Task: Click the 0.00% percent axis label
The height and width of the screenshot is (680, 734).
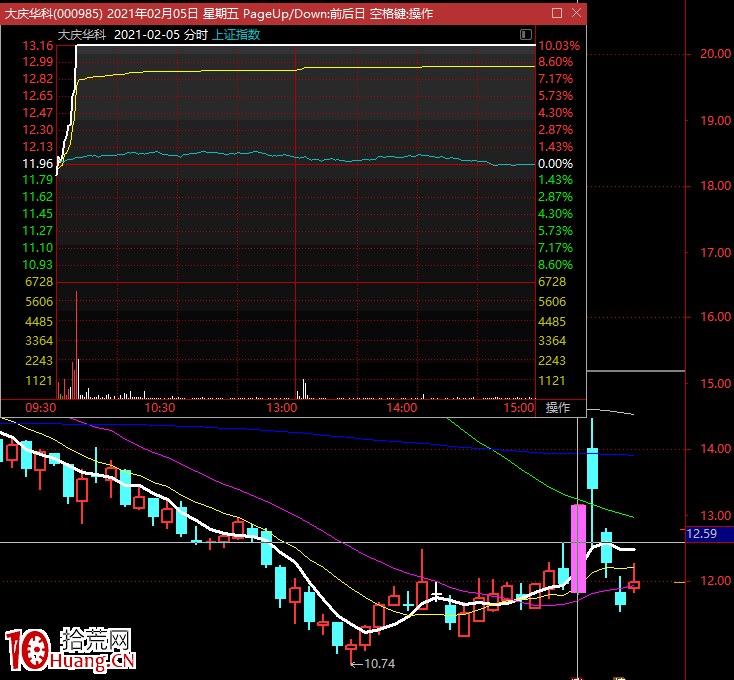Action: point(556,164)
